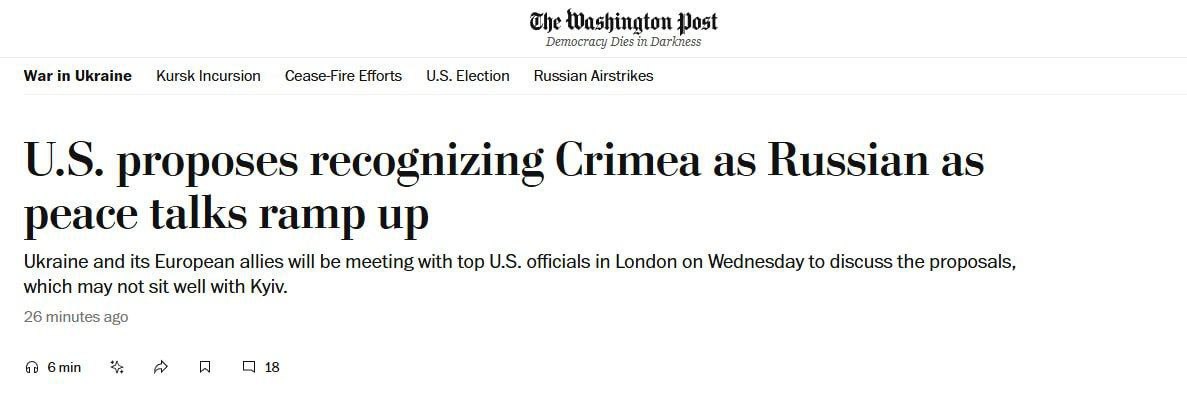The image size is (1187, 405).
Task: Open the Cease-Fire Efforts topic
Action: 343,76
